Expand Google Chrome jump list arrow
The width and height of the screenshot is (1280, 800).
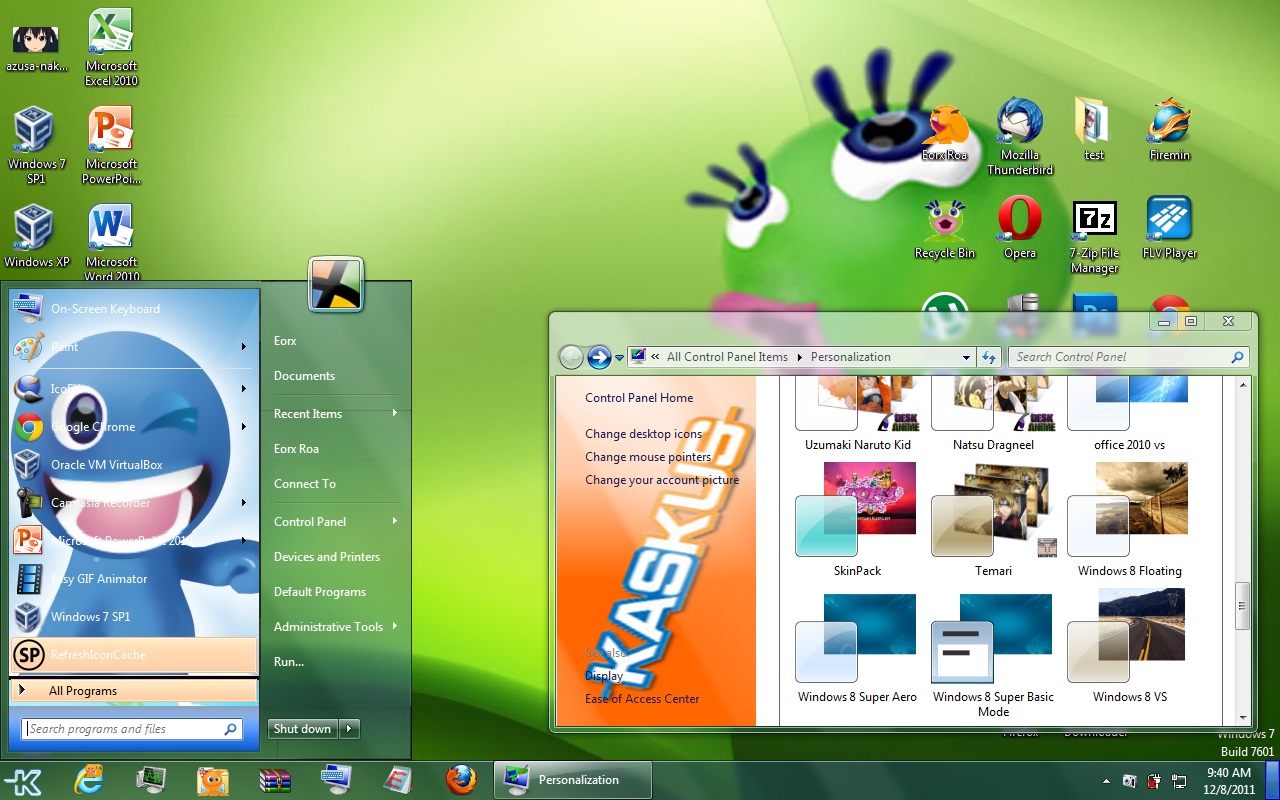[x=243, y=427]
